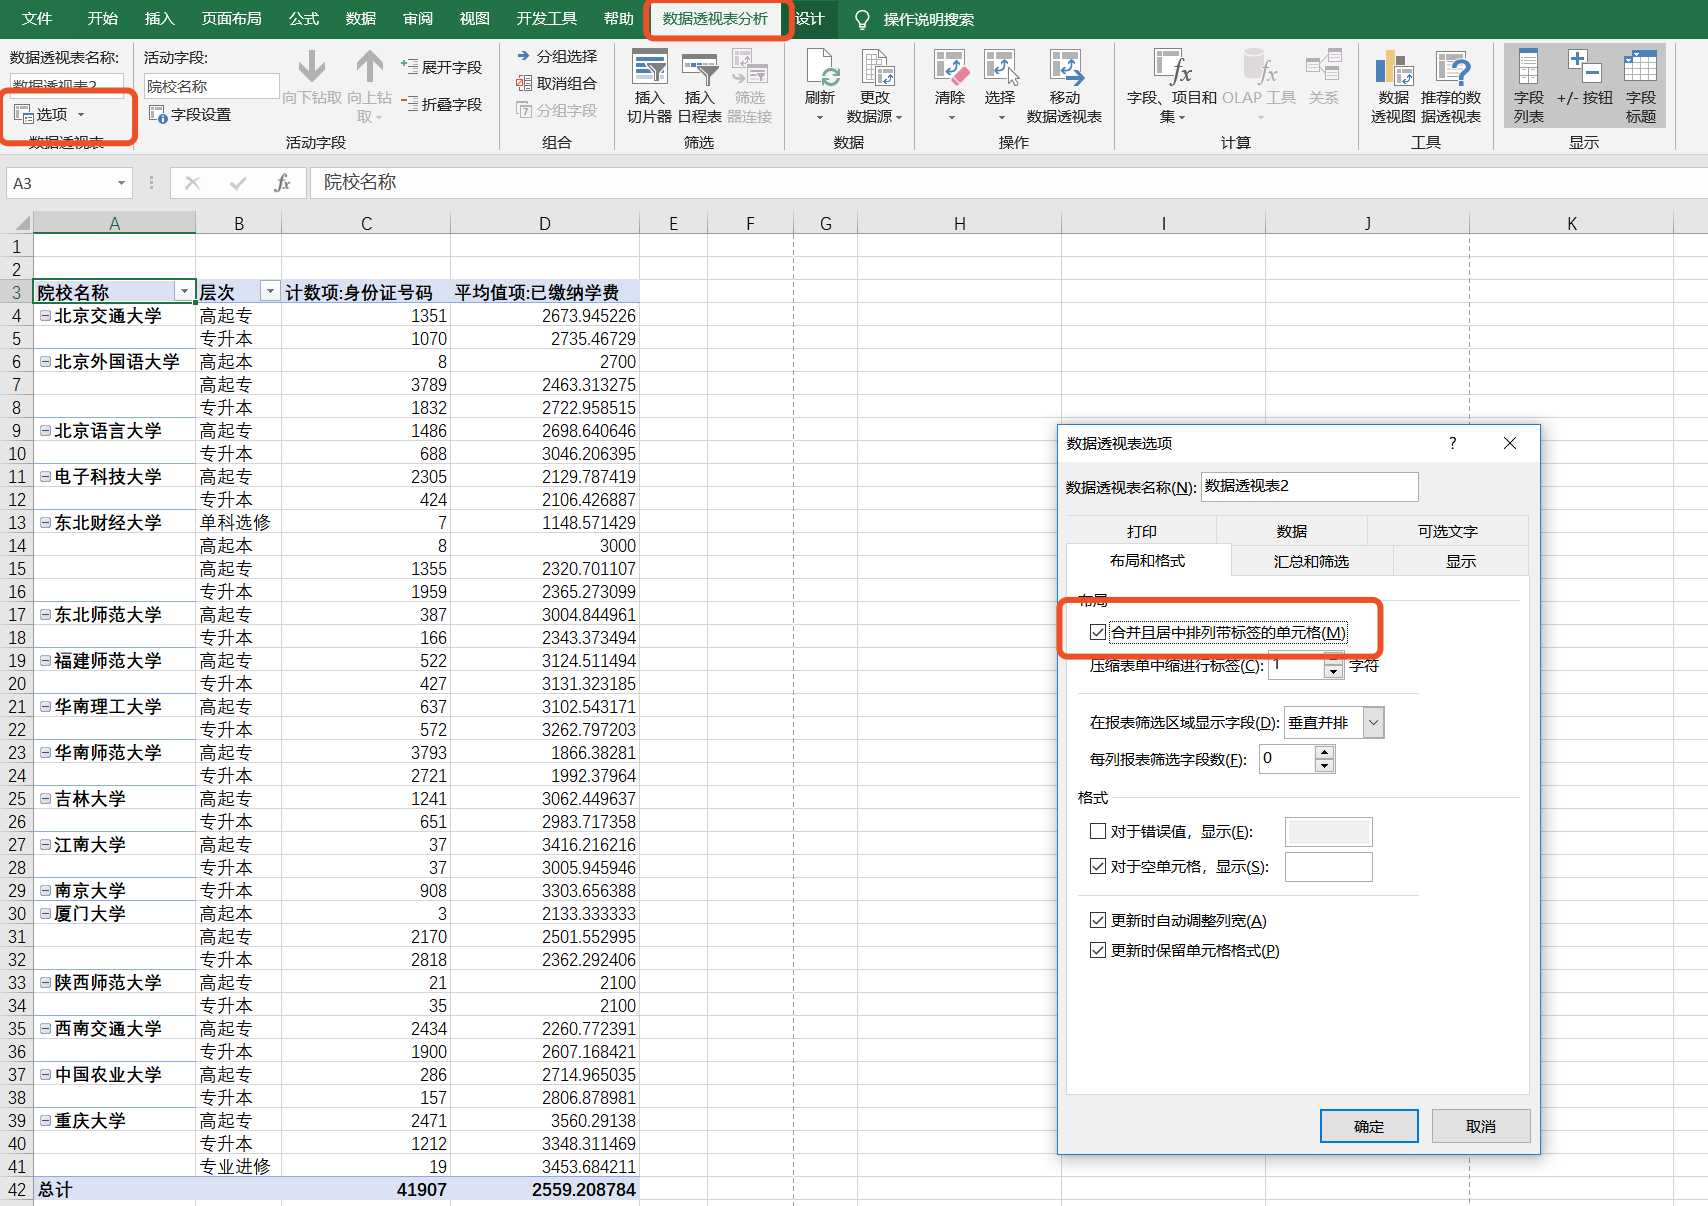The height and width of the screenshot is (1206, 1708).
Task: Switch to the 数据 dialog tab
Action: pyautogui.click(x=1291, y=531)
